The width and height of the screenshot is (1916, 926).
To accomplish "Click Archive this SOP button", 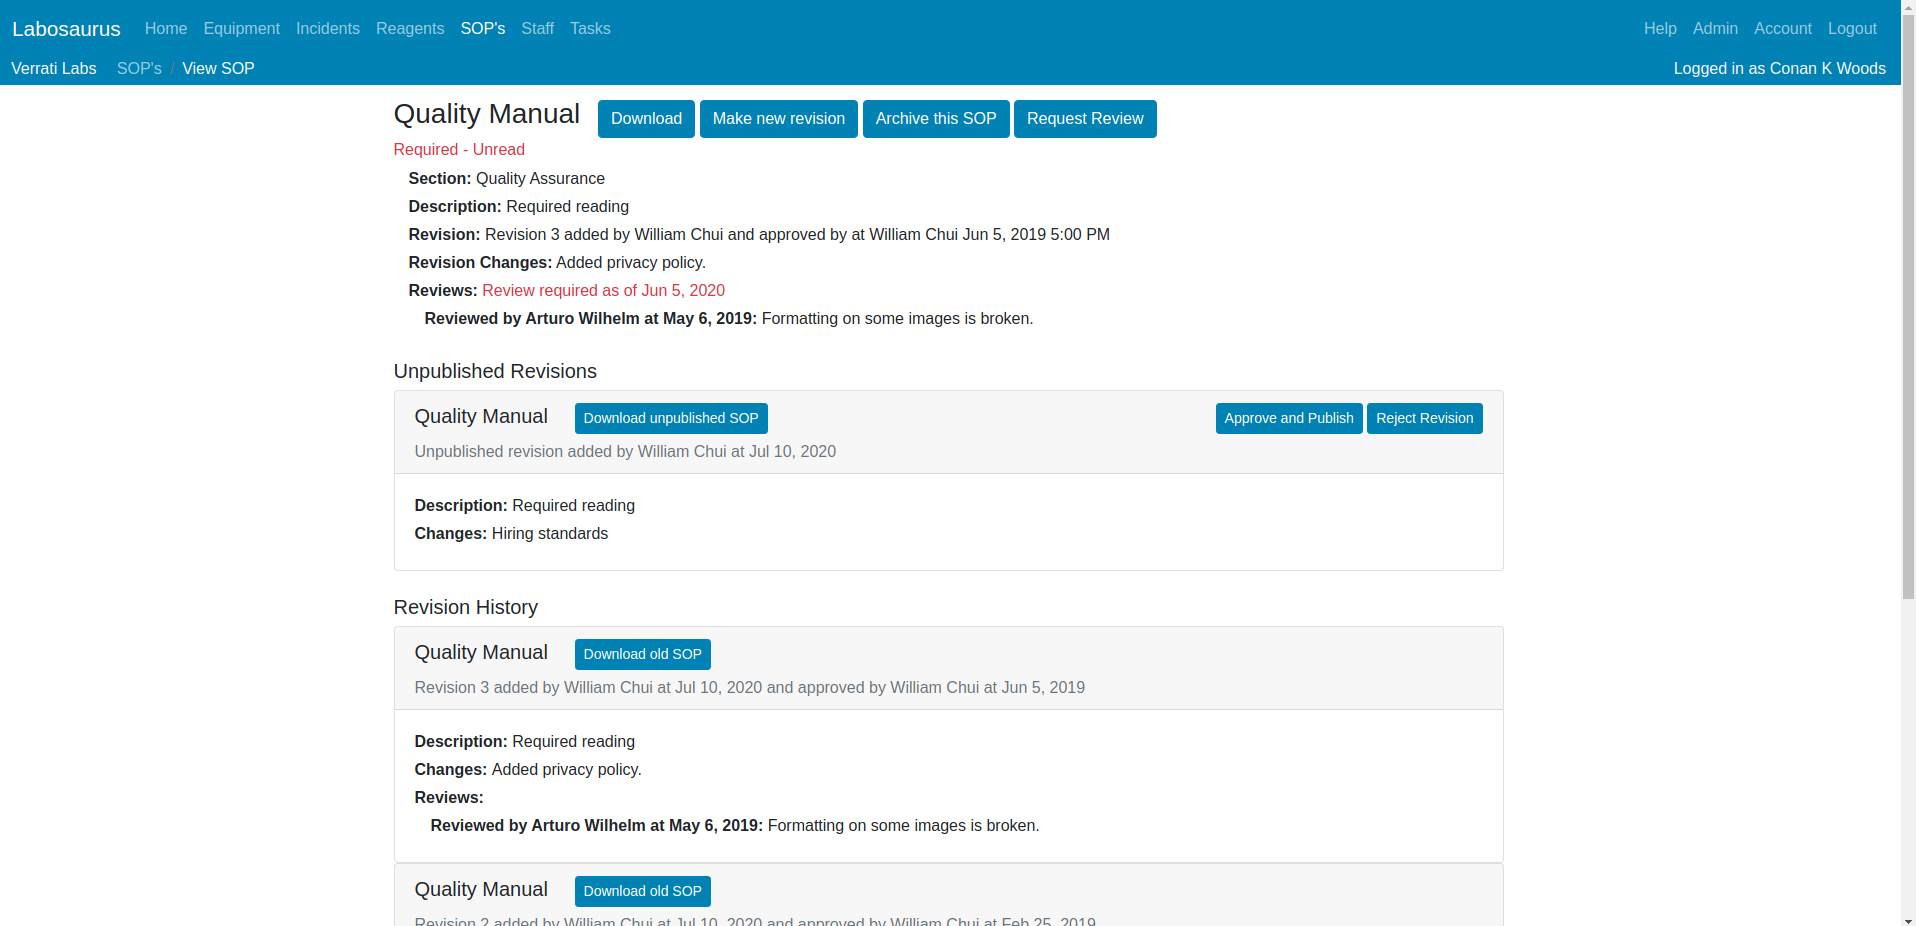I will pyautogui.click(x=936, y=119).
